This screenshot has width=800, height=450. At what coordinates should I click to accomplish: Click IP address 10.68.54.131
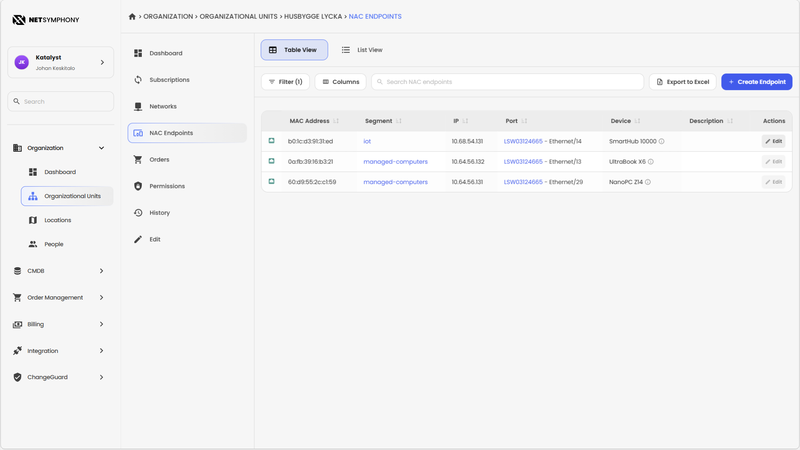tap(467, 141)
